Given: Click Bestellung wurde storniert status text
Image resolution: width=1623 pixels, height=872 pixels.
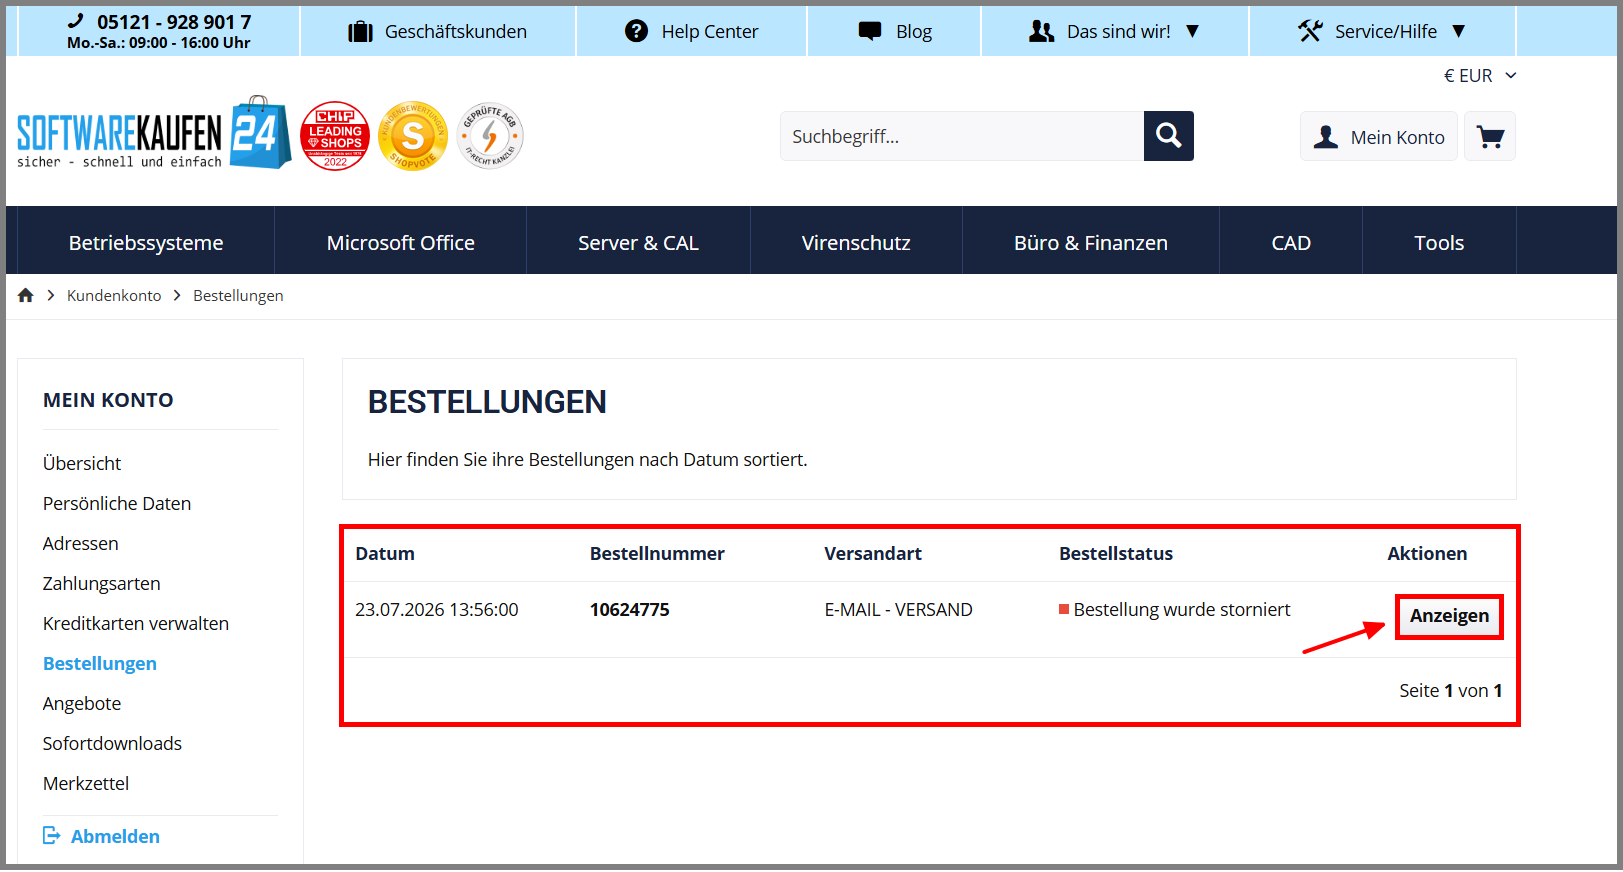Looking at the screenshot, I should [x=1182, y=609].
